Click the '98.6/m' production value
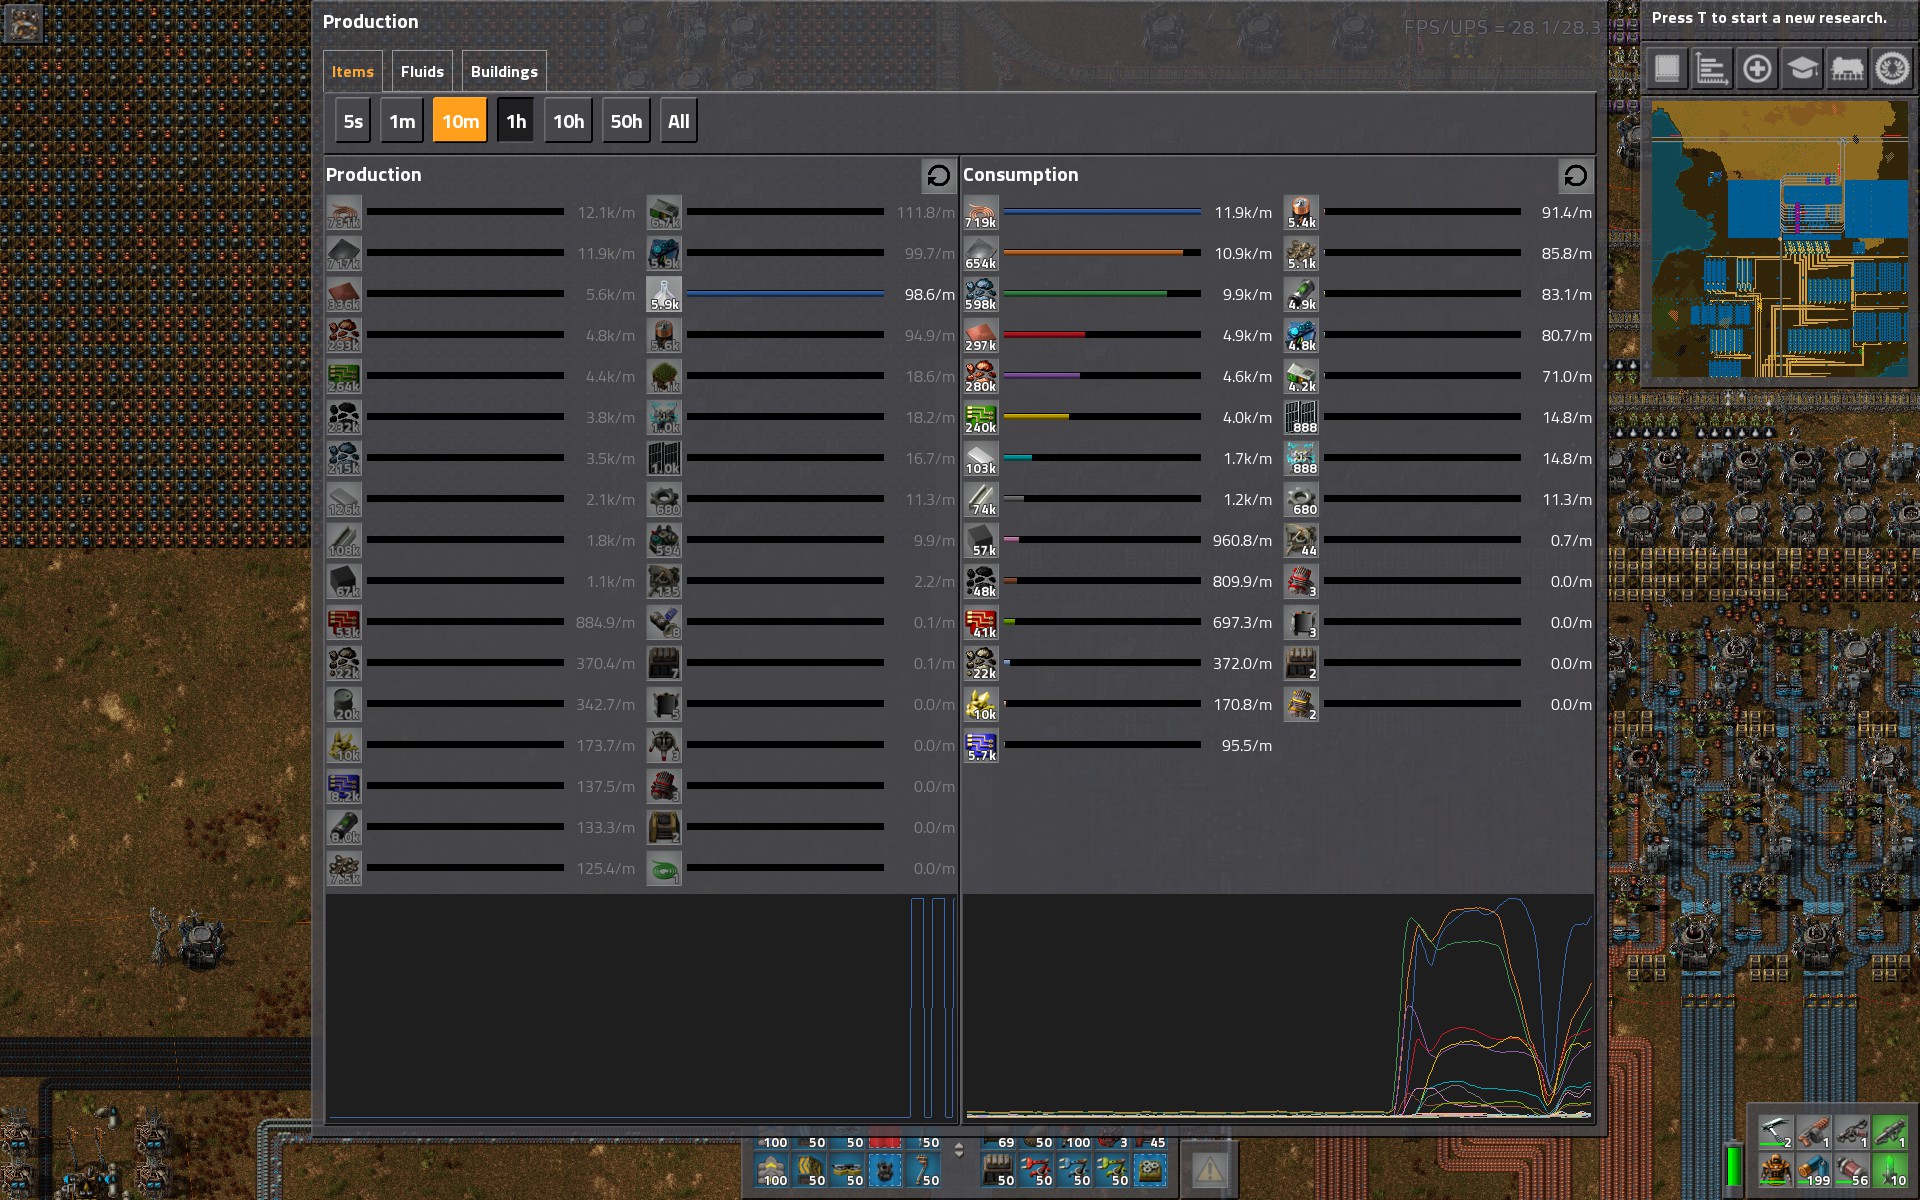This screenshot has width=1920, height=1200. [929, 295]
